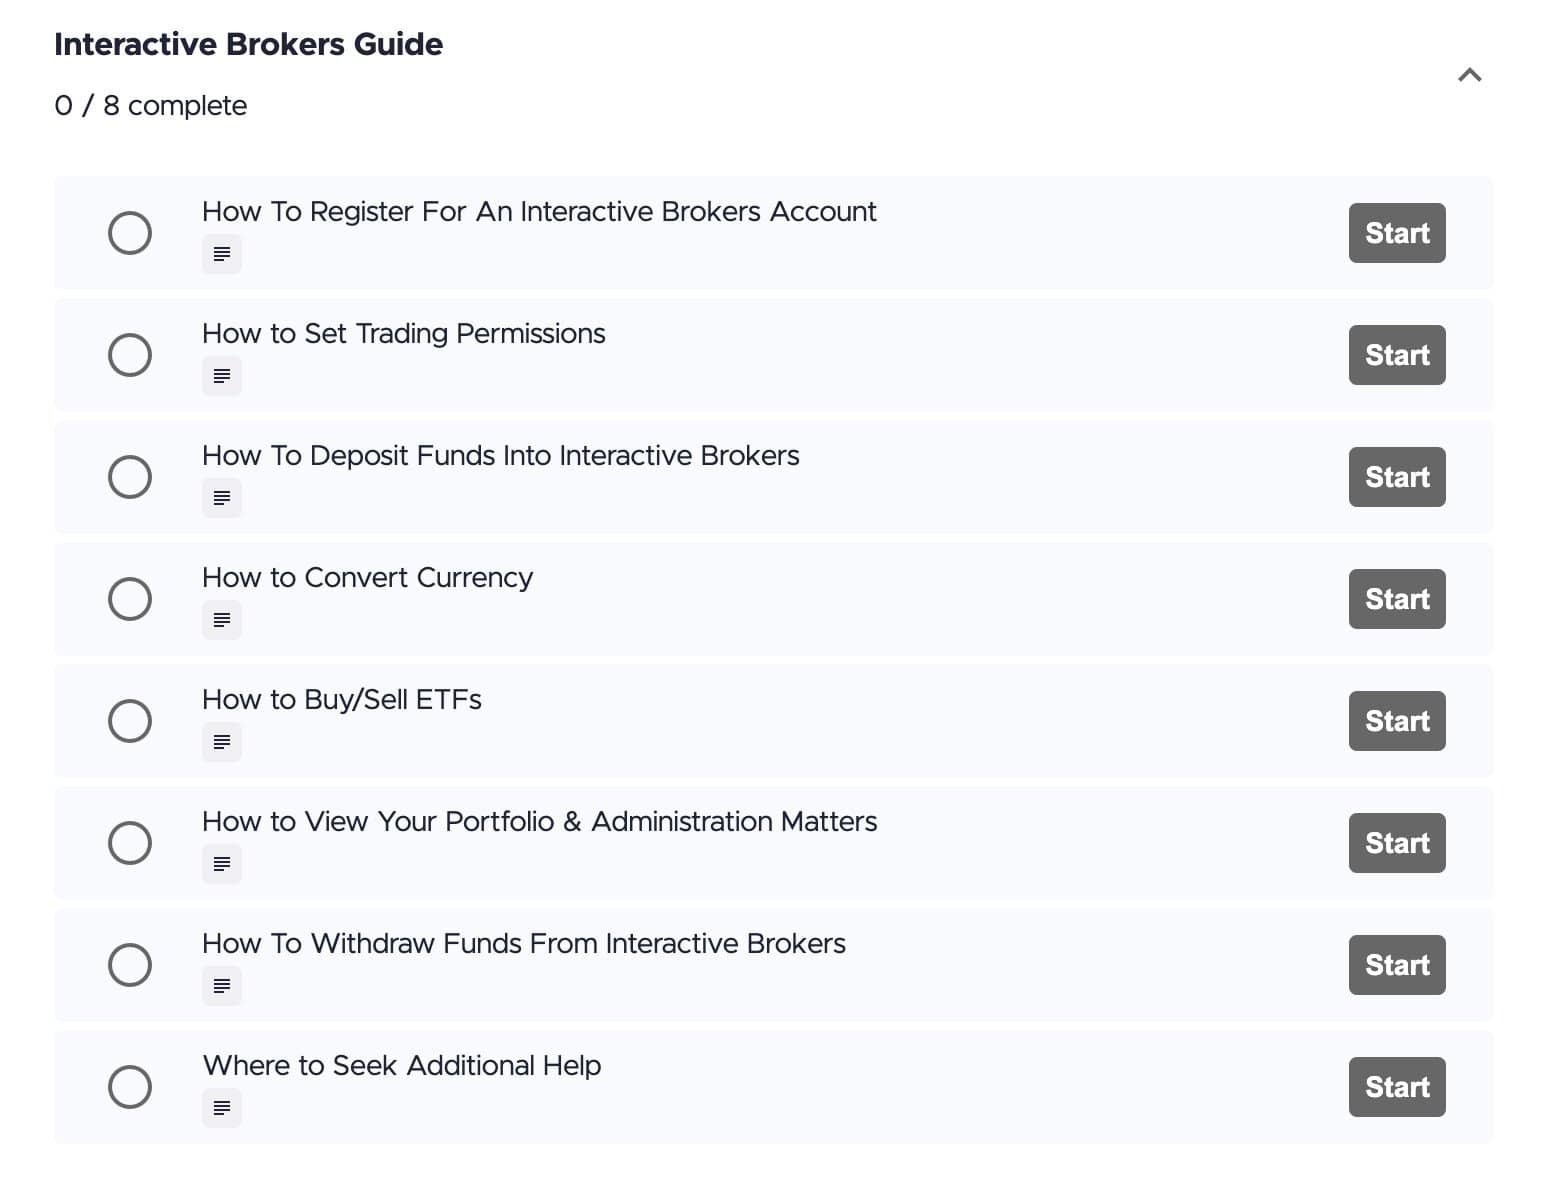1550x1178 pixels.
Task: Start the Set Trading Permissions lesson
Action: pyautogui.click(x=1396, y=355)
